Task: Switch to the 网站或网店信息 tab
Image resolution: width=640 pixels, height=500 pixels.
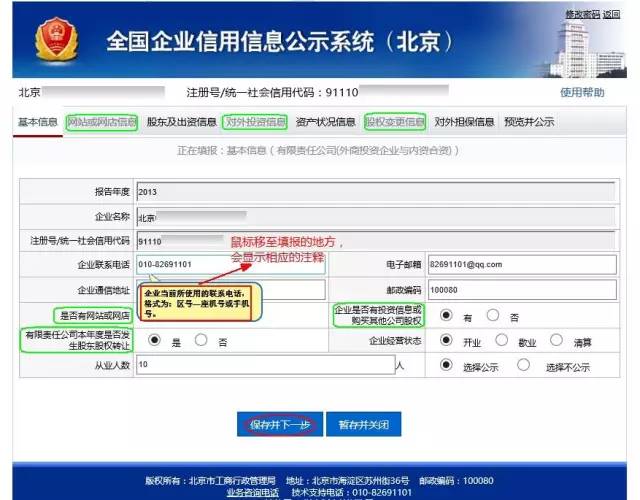Action: tap(102, 122)
